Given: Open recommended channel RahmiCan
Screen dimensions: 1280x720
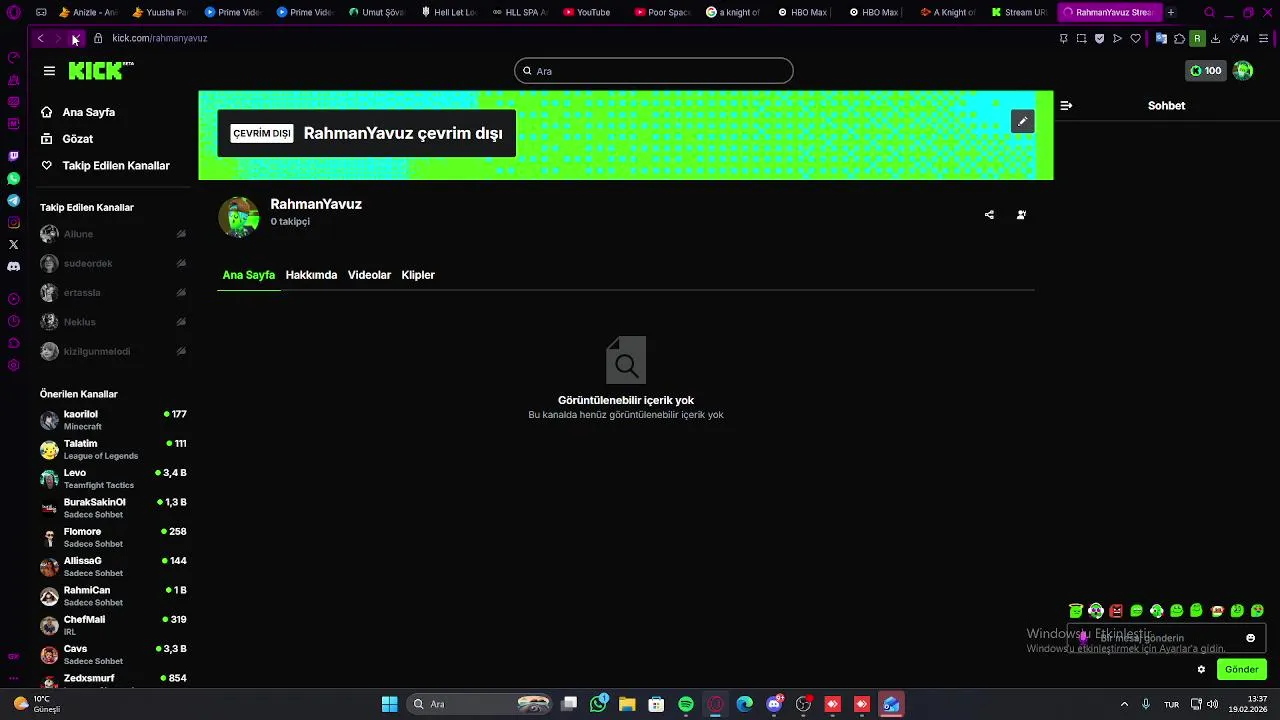Looking at the screenshot, I should [x=113, y=596].
